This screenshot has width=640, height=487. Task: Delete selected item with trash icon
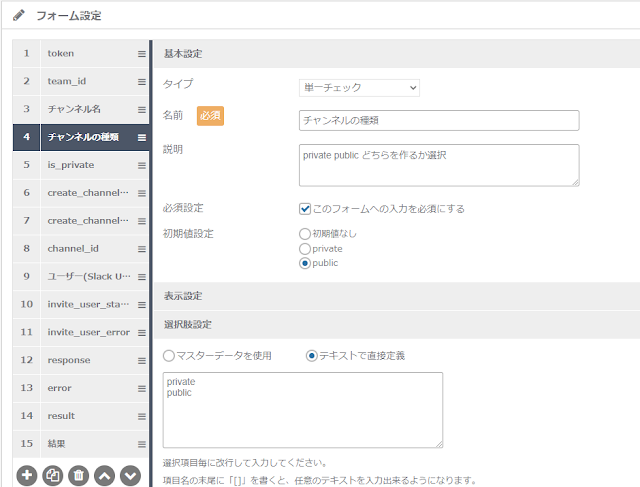[78, 476]
